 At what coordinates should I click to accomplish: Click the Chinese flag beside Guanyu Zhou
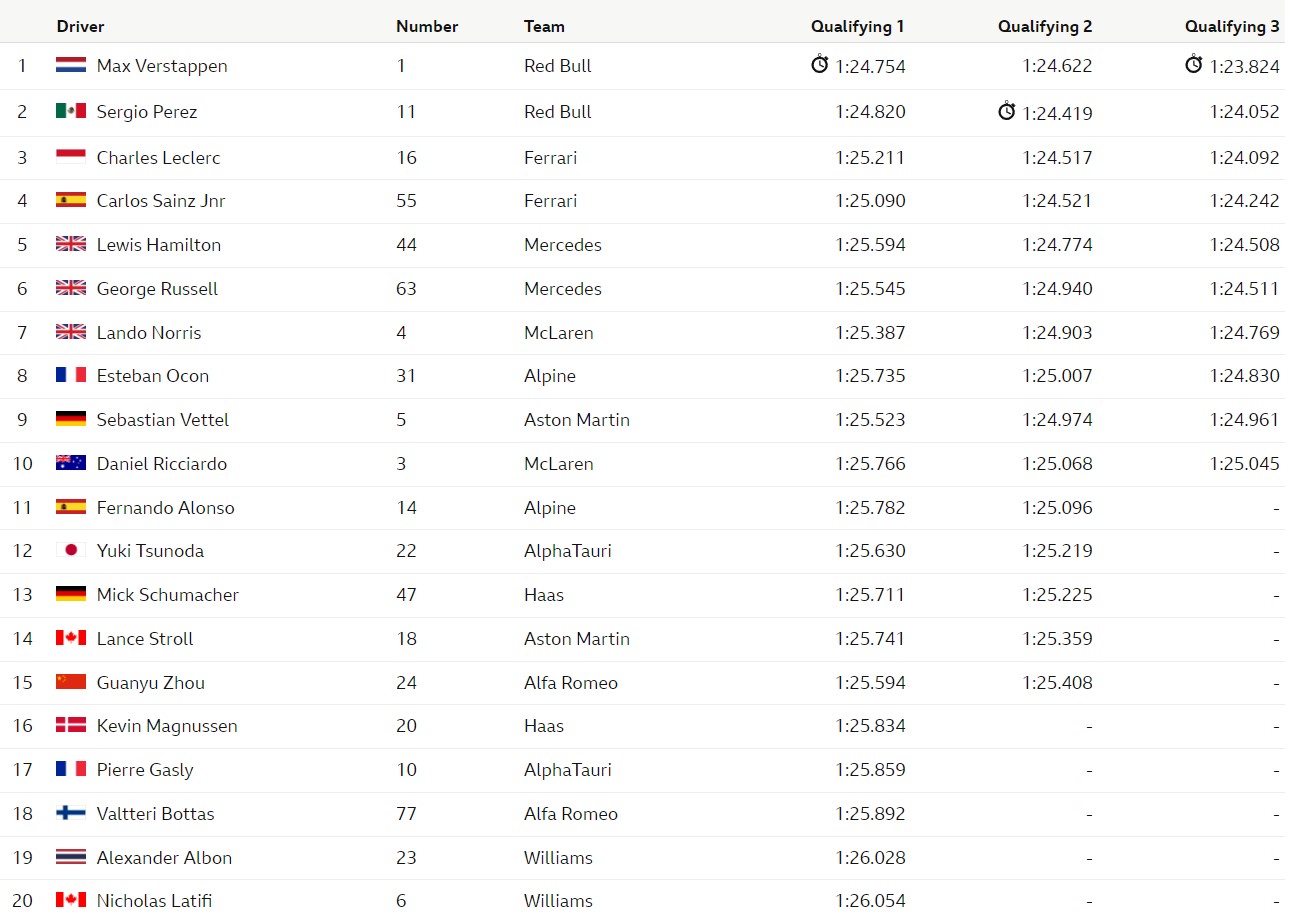[71, 682]
